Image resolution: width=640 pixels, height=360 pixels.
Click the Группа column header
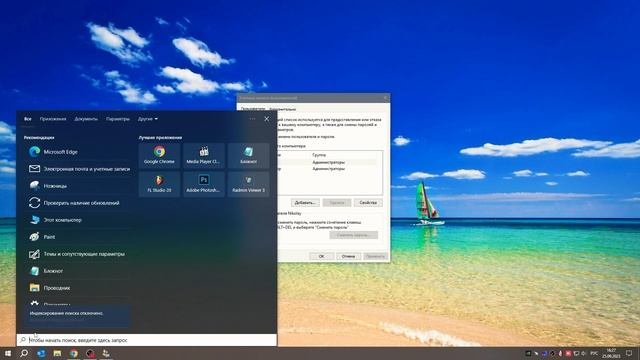(x=319, y=155)
